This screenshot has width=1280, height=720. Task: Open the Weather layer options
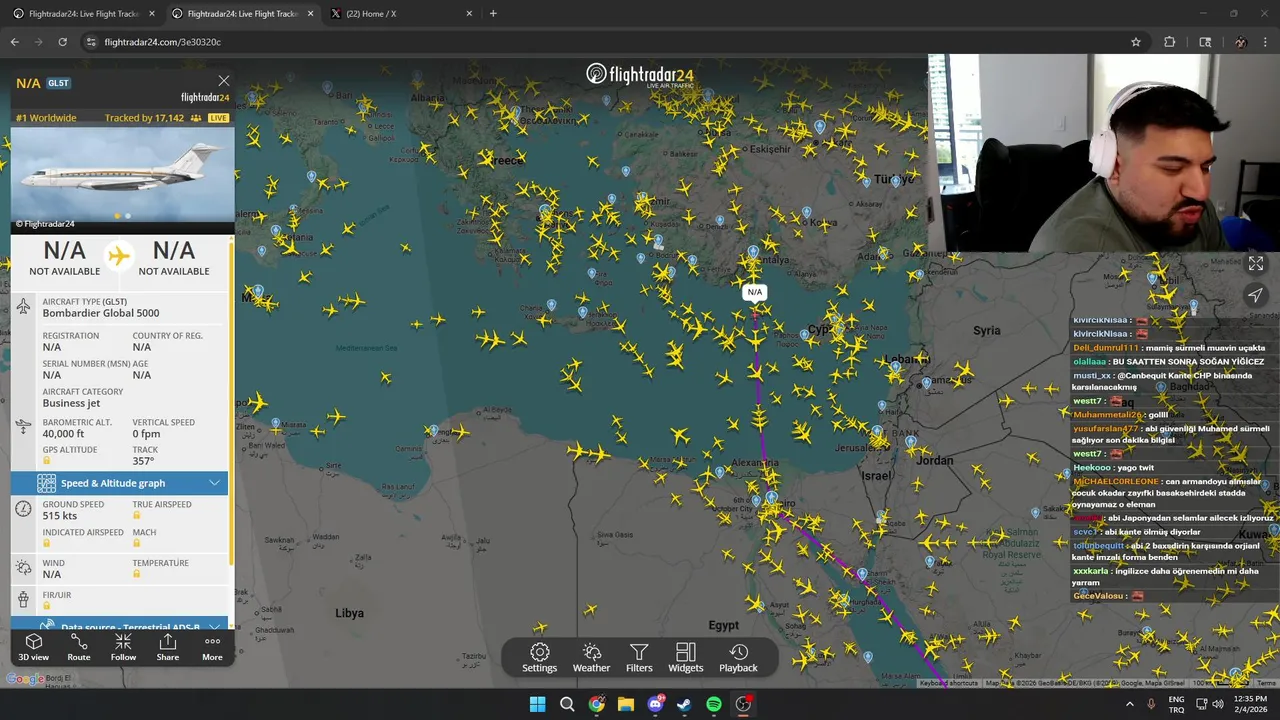591,658
